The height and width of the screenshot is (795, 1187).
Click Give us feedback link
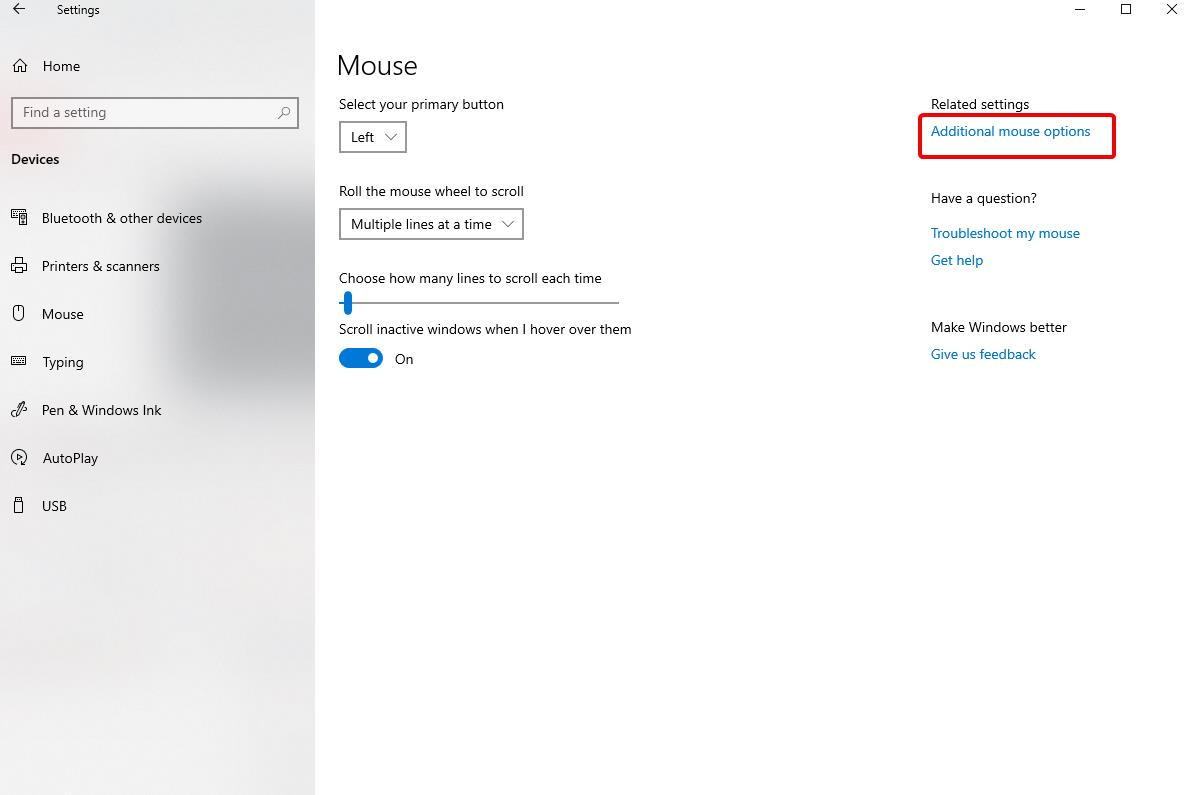pyautogui.click(x=983, y=354)
